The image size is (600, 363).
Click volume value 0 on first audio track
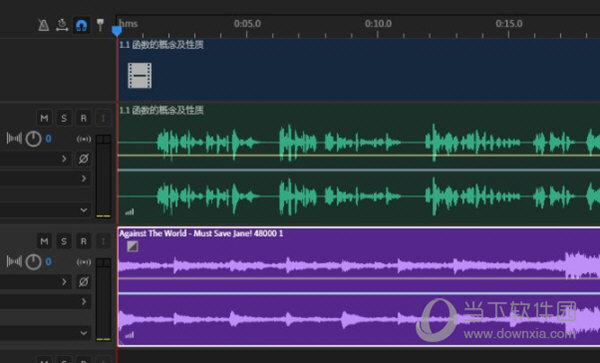[48, 138]
